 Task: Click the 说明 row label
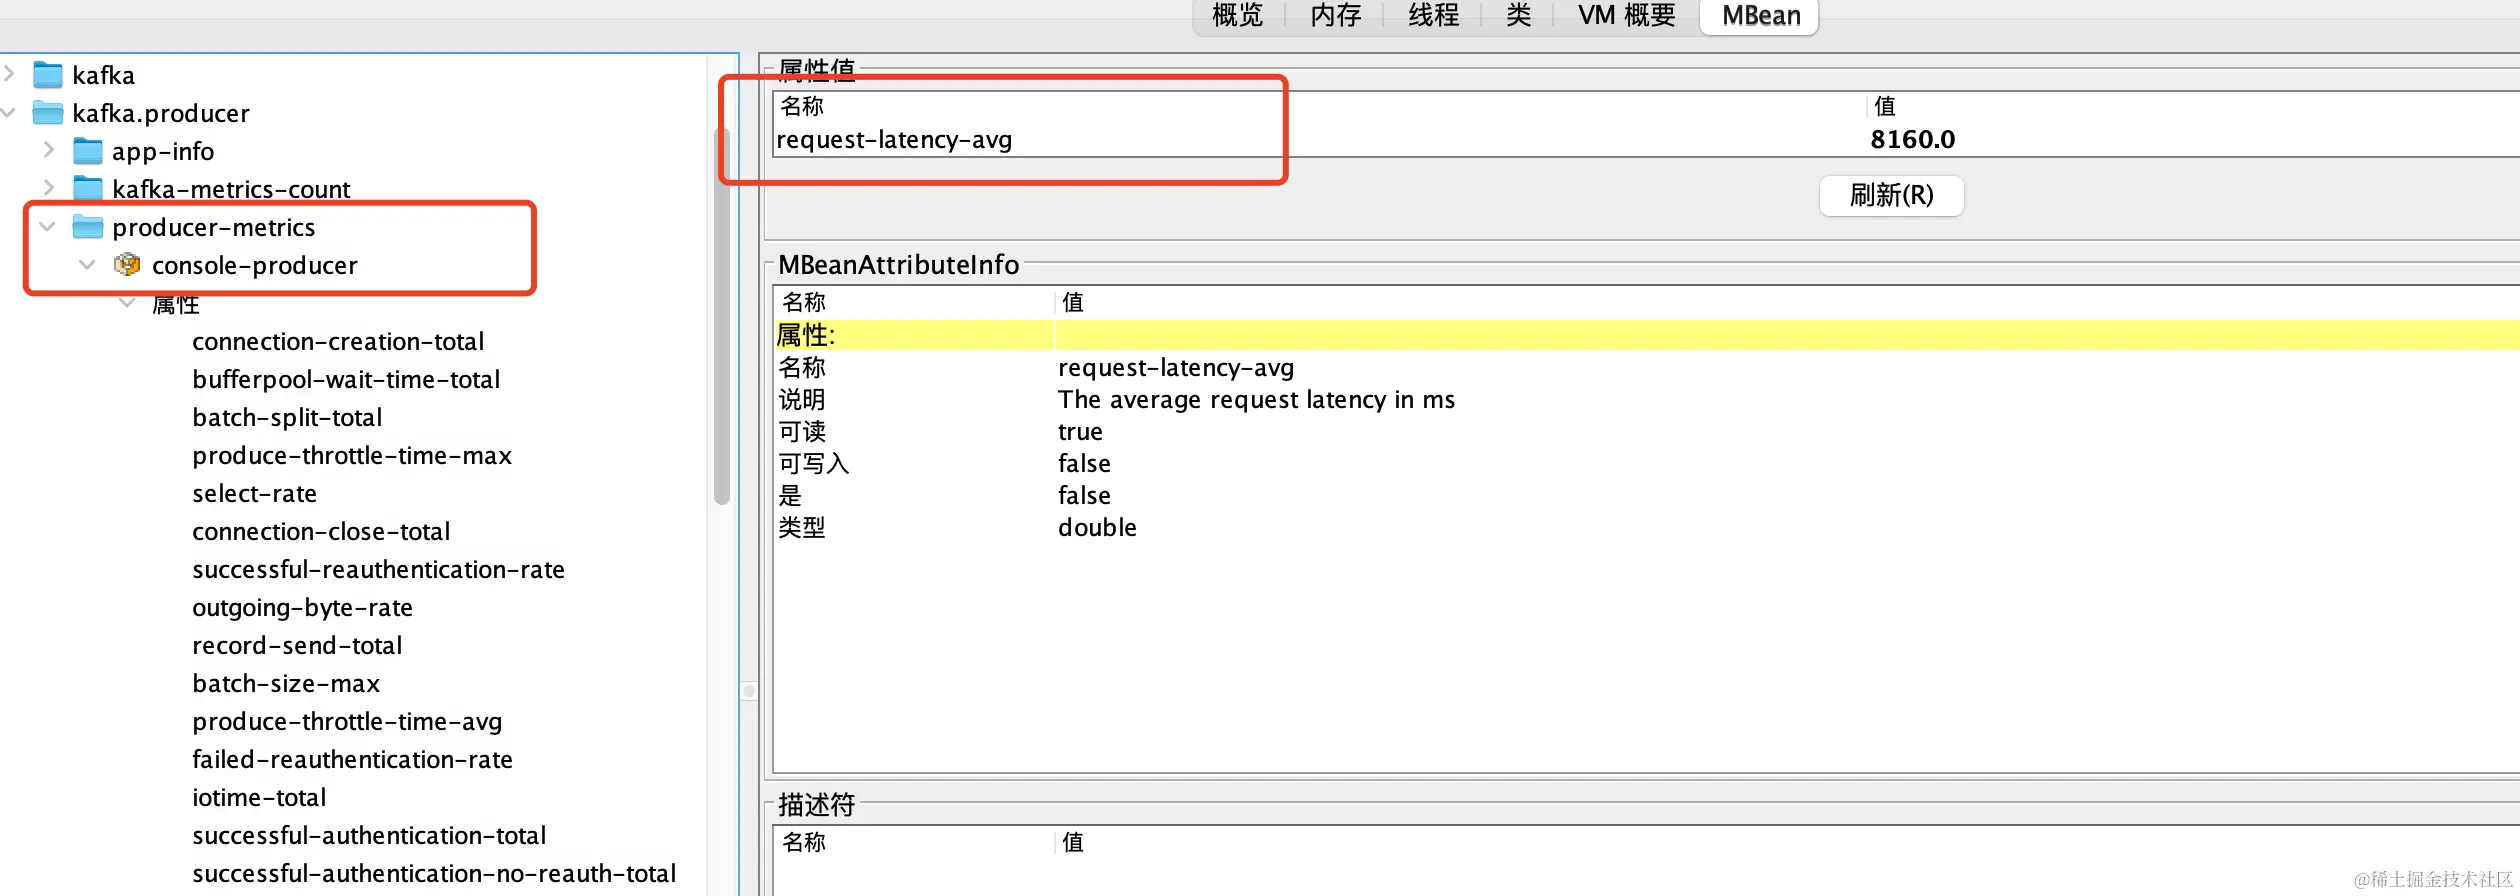[802, 400]
